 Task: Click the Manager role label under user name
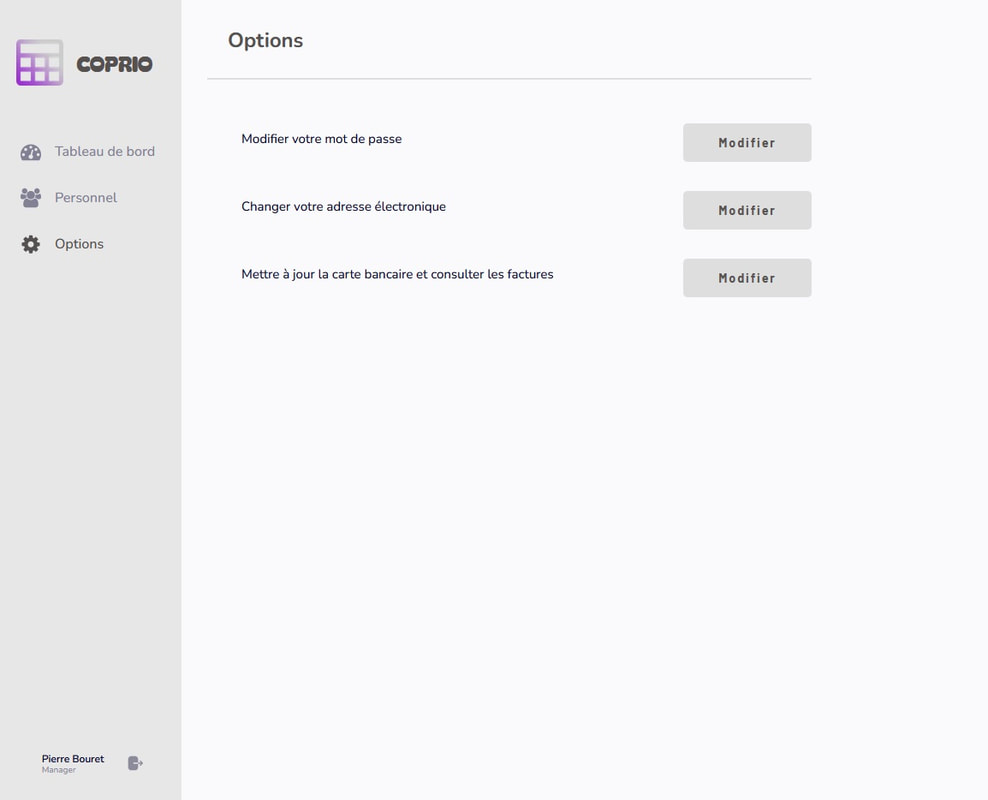[x=59, y=770]
